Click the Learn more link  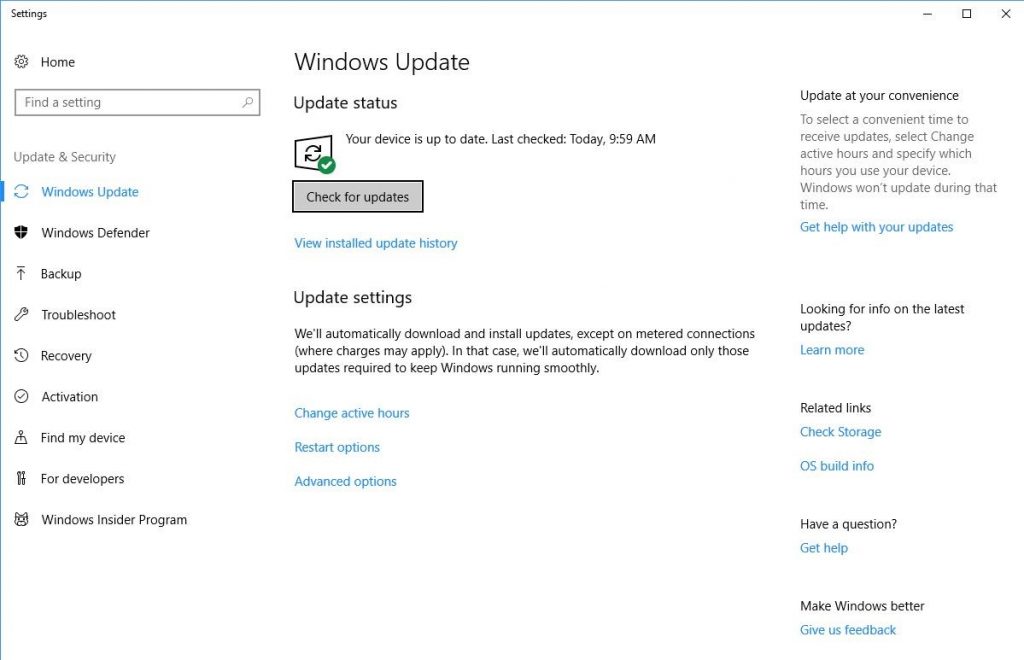(832, 350)
